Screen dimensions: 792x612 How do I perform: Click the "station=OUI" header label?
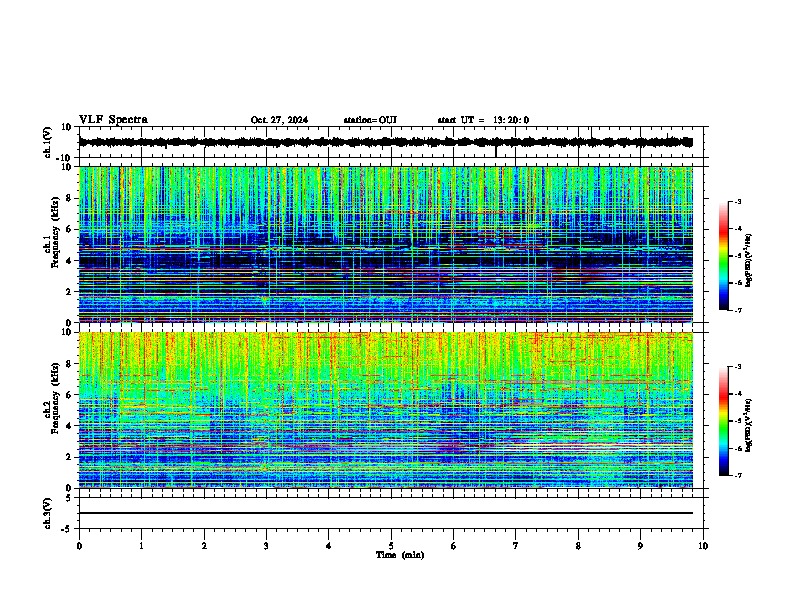370,120
